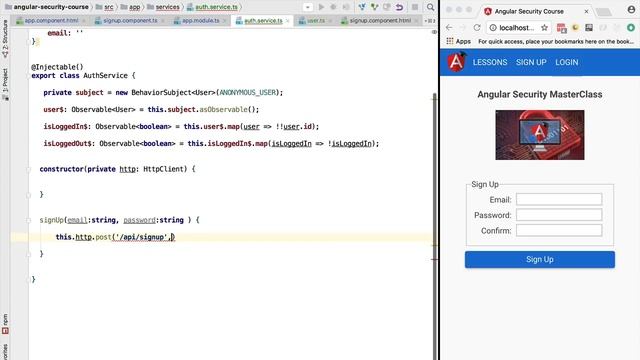Click SIGN UP navigation link
640x360 pixels.
click(531, 62)
